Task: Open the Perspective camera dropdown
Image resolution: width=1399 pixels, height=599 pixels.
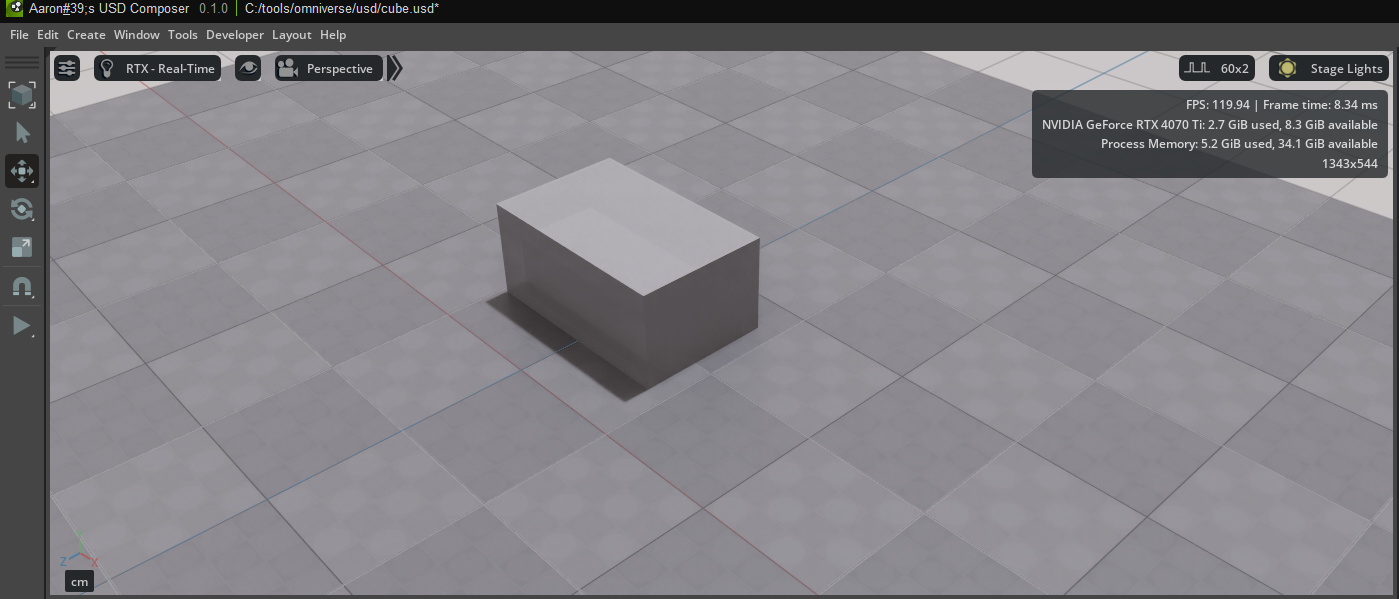Action: 328,68
